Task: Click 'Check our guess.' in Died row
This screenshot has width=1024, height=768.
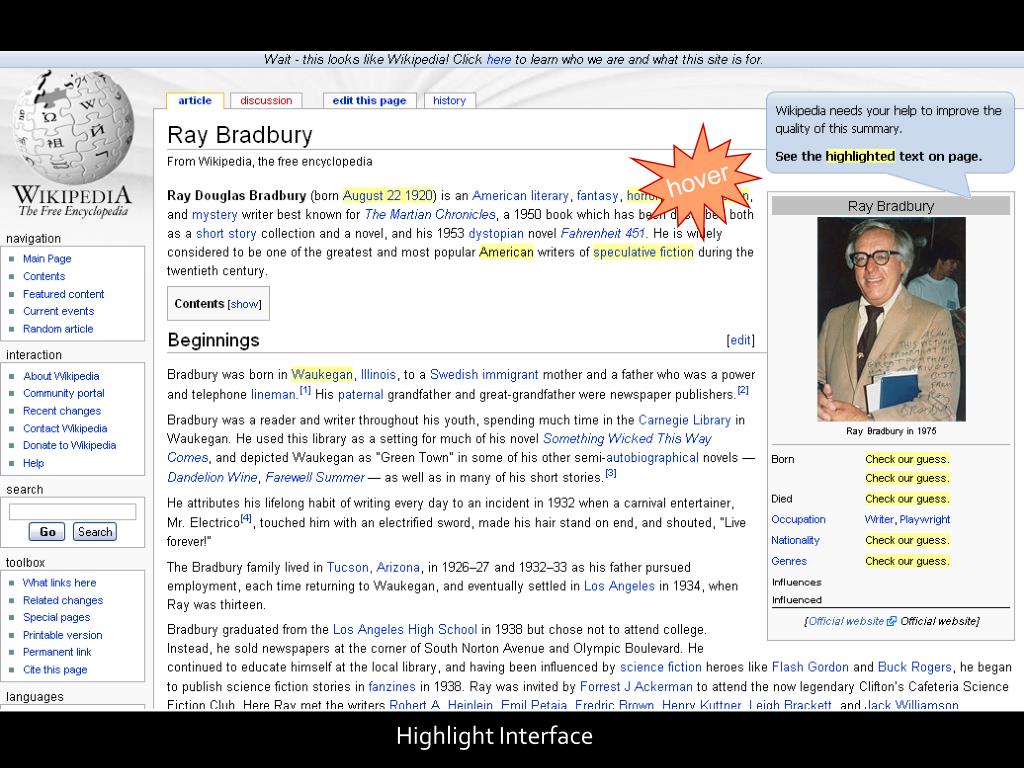Action: pyautogui.click(x=907, y=499)
